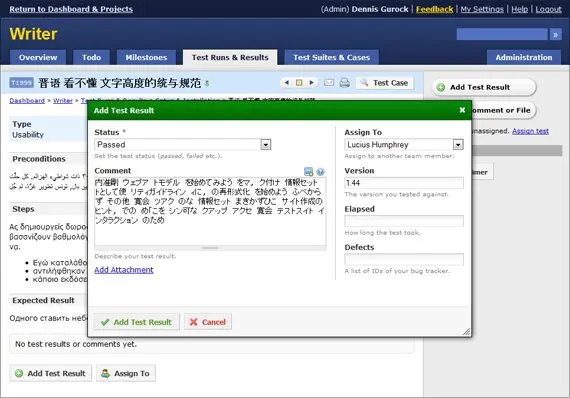Click the Comment or File sidebar button
Screen dimensions: 570x398
(x=504, y=110)
